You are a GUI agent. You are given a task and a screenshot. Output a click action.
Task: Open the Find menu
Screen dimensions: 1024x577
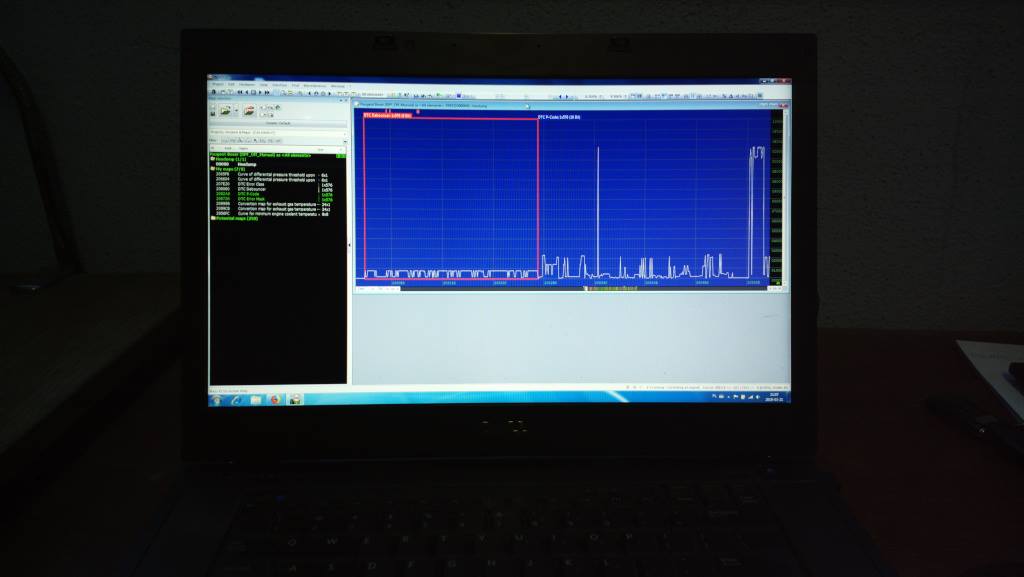(x=295, y=86)
